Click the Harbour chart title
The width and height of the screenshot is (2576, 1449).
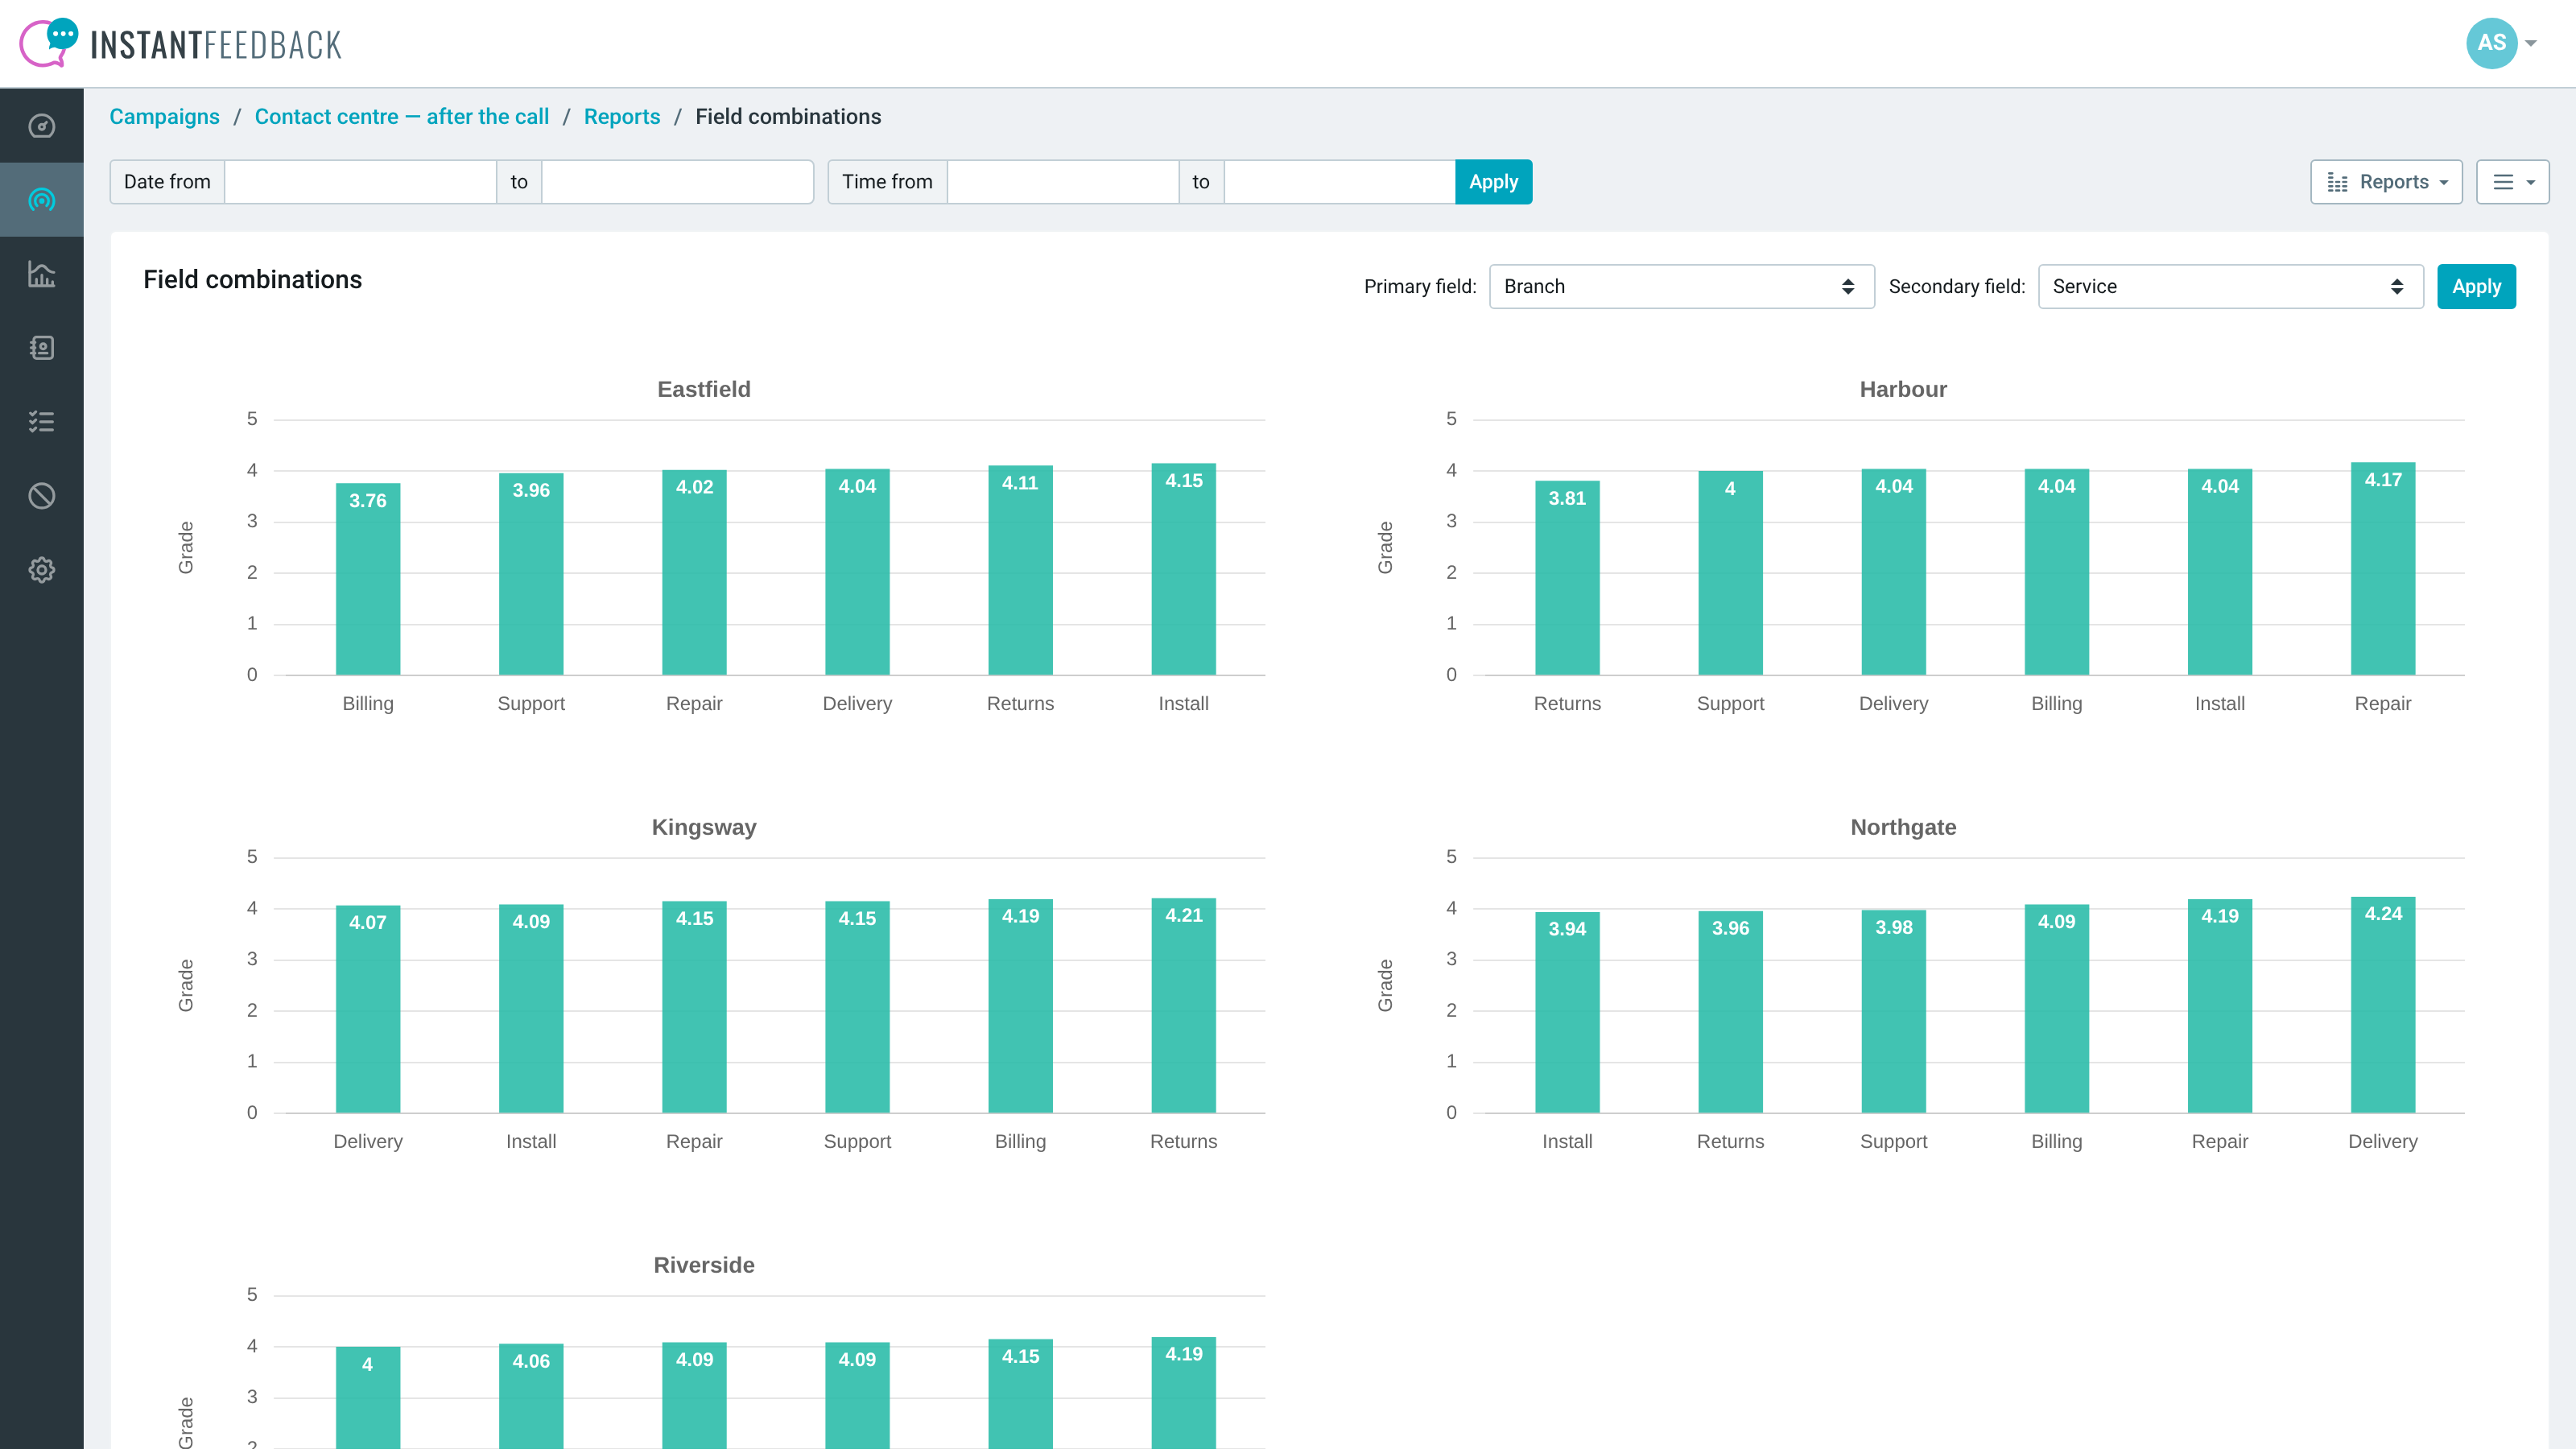pyautogui.click(x=1903, y=389)
